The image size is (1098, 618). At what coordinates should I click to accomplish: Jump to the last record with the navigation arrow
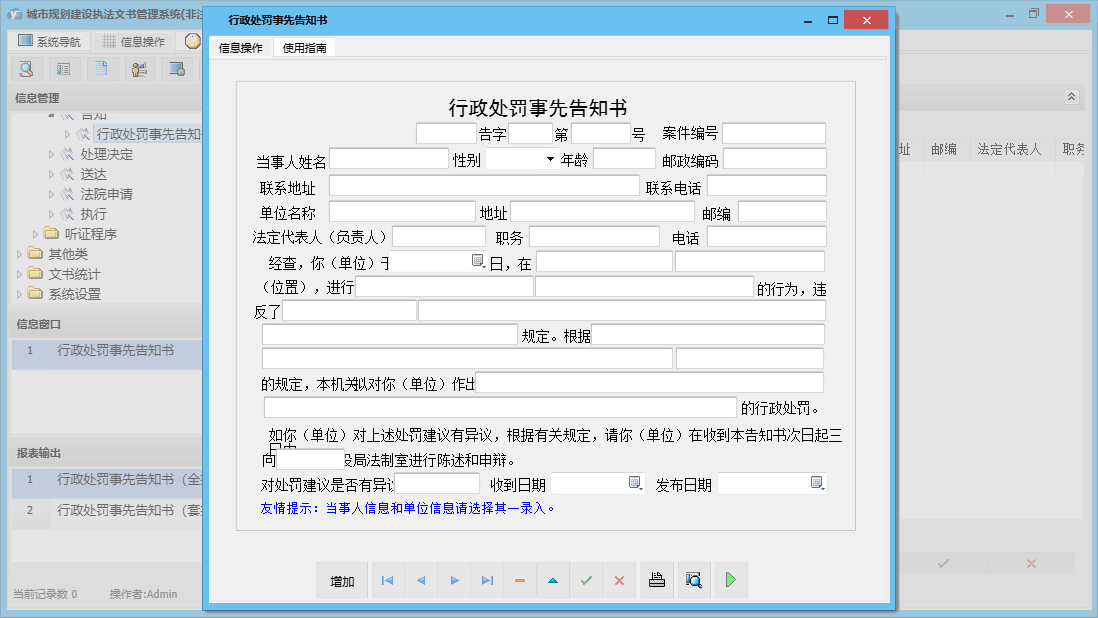click(x=487, y=579)
